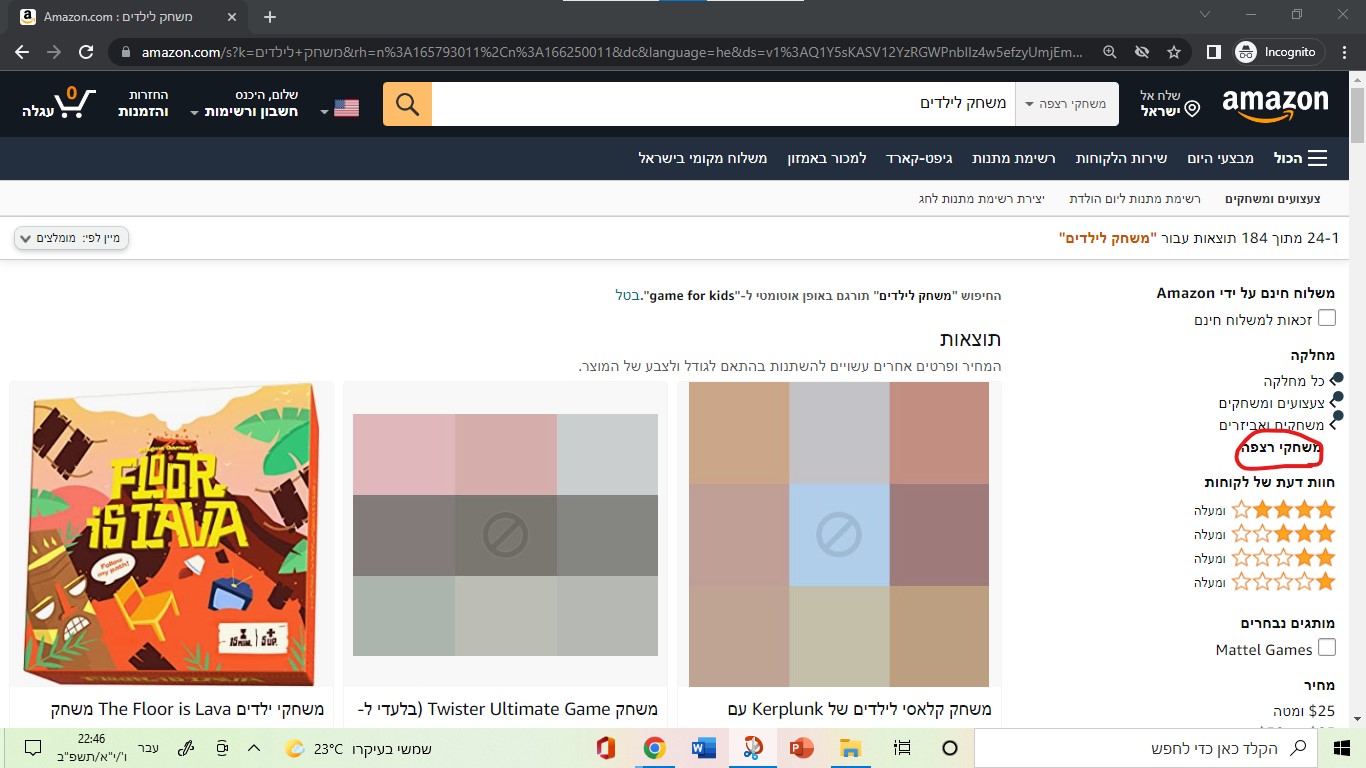Image resolution: width=1366 pixels, height=768 pixels.
Task: Click the Twister Ultimate Game title link
Action: click(x=507, y=709)
